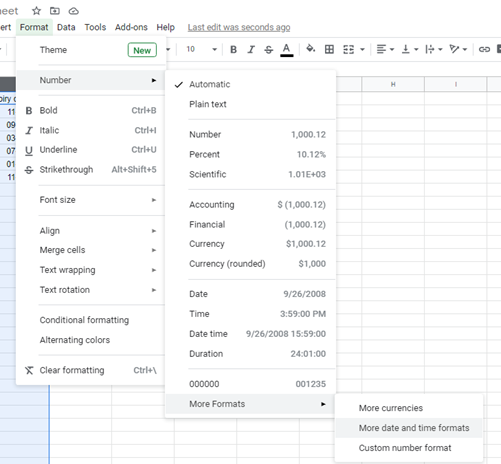Open the Help menu
The height and width of the screenshot is (464, 501).
pyautogui.click(x=166, y=27)
